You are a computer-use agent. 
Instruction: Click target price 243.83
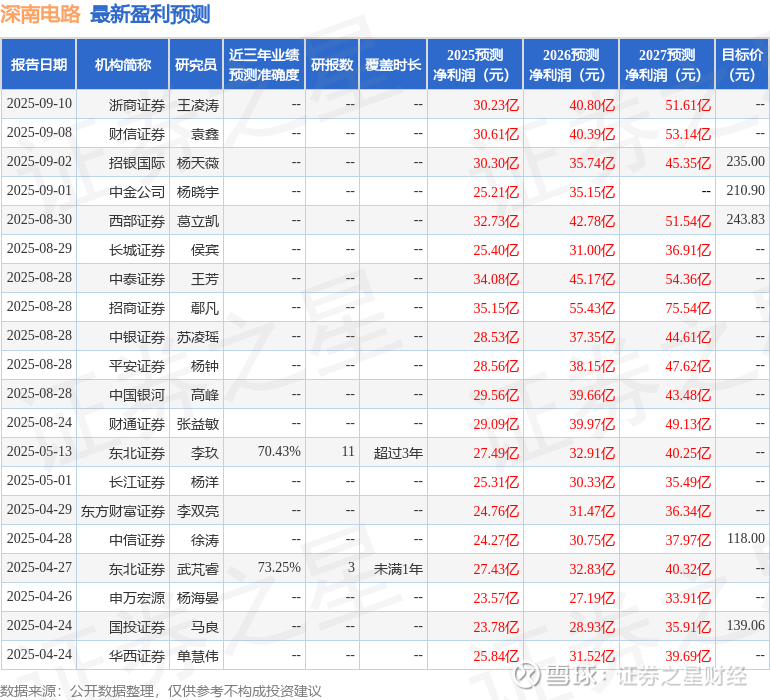[x=745, y=220]
